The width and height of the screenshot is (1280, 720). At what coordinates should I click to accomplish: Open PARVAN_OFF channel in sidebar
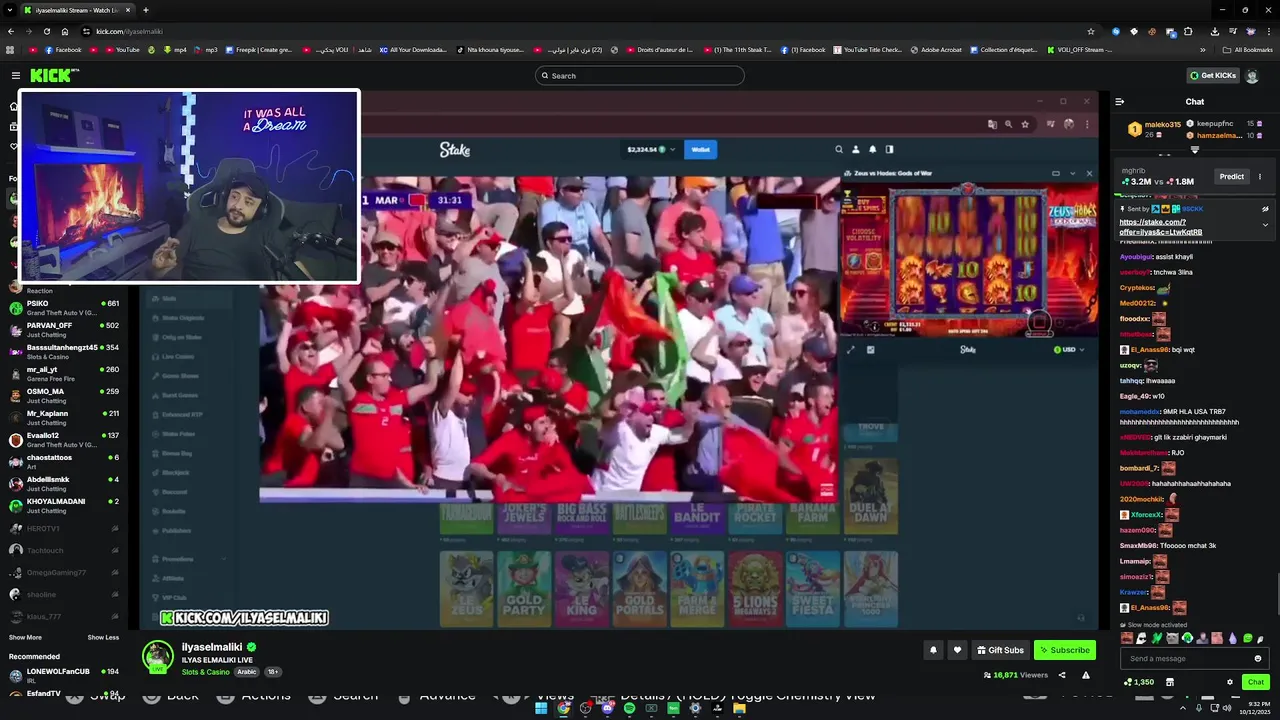[65, 330]
